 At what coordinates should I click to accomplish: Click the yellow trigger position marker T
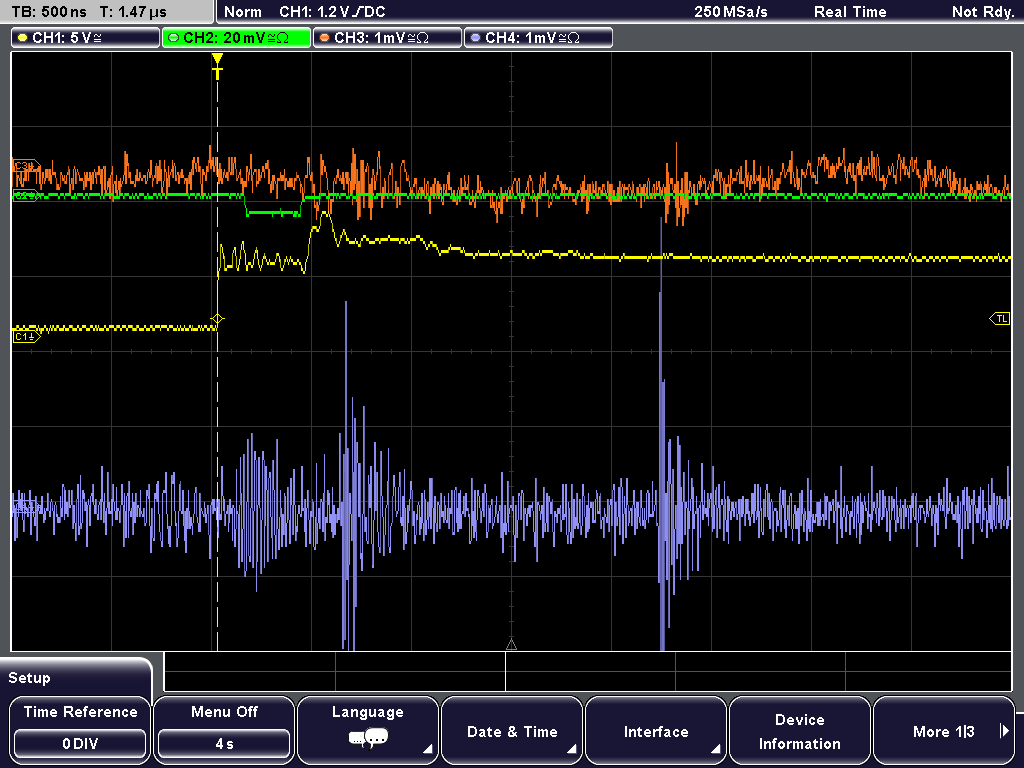[217, 66]
